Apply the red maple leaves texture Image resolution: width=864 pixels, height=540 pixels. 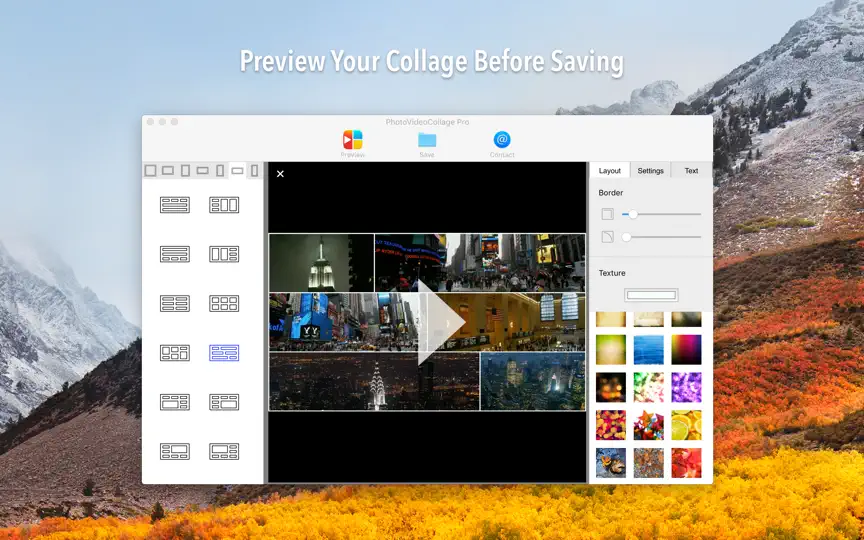(687, 463)
